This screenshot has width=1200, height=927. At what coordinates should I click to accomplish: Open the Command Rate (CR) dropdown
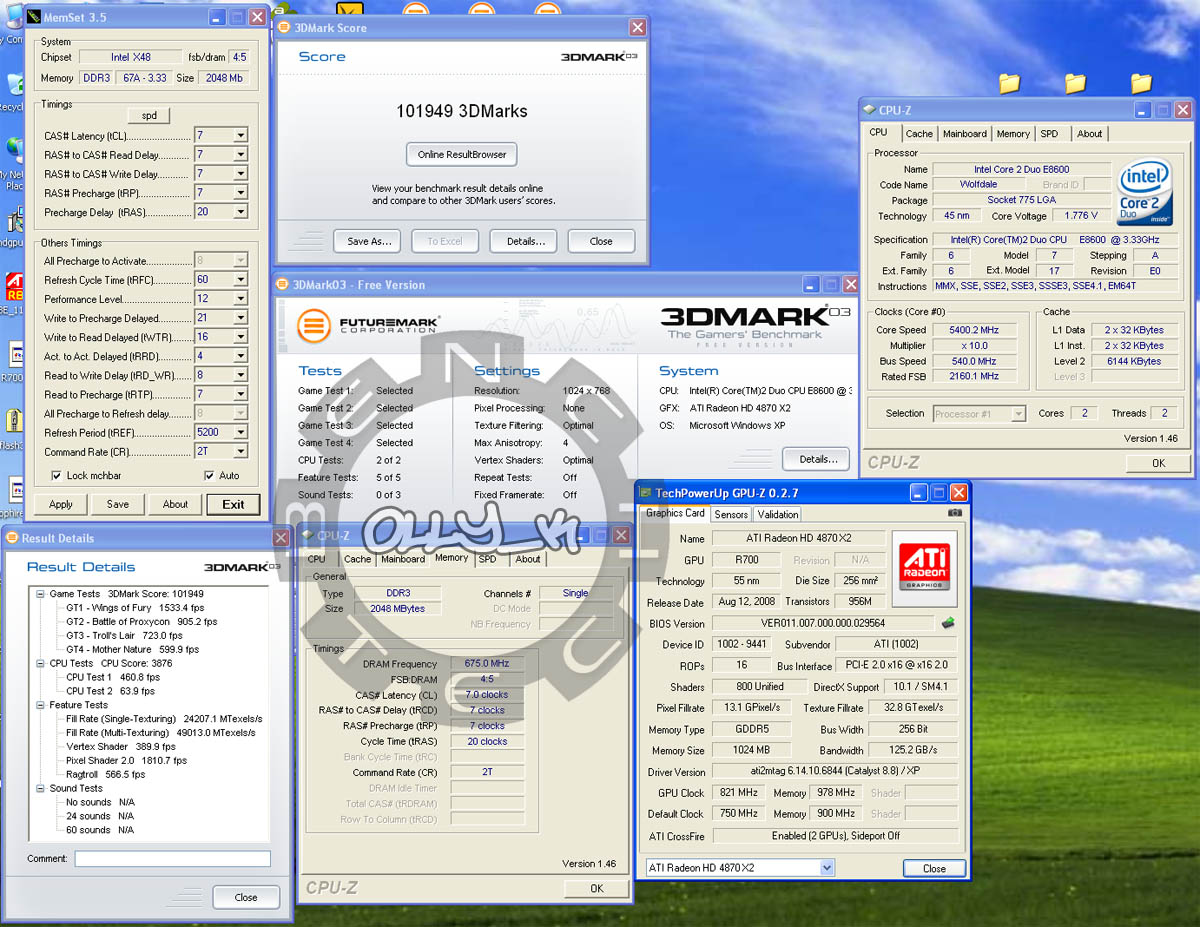pos(240,452)
